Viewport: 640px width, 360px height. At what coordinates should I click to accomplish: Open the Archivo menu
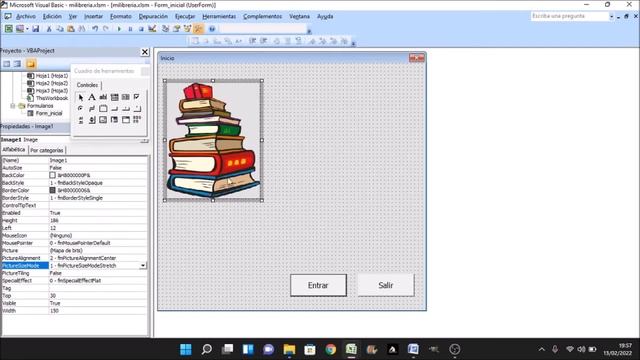pyautogui.click(x=26, y=16)
